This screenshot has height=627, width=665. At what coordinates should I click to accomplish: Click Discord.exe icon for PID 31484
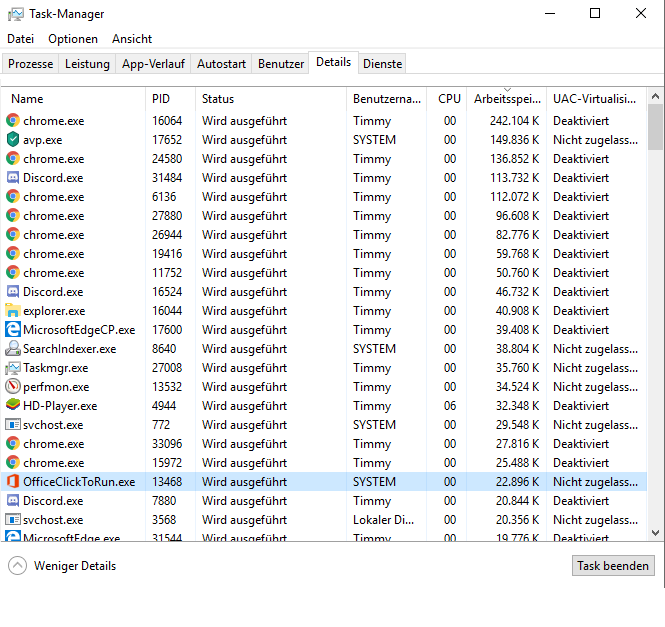tap(13, 177)
